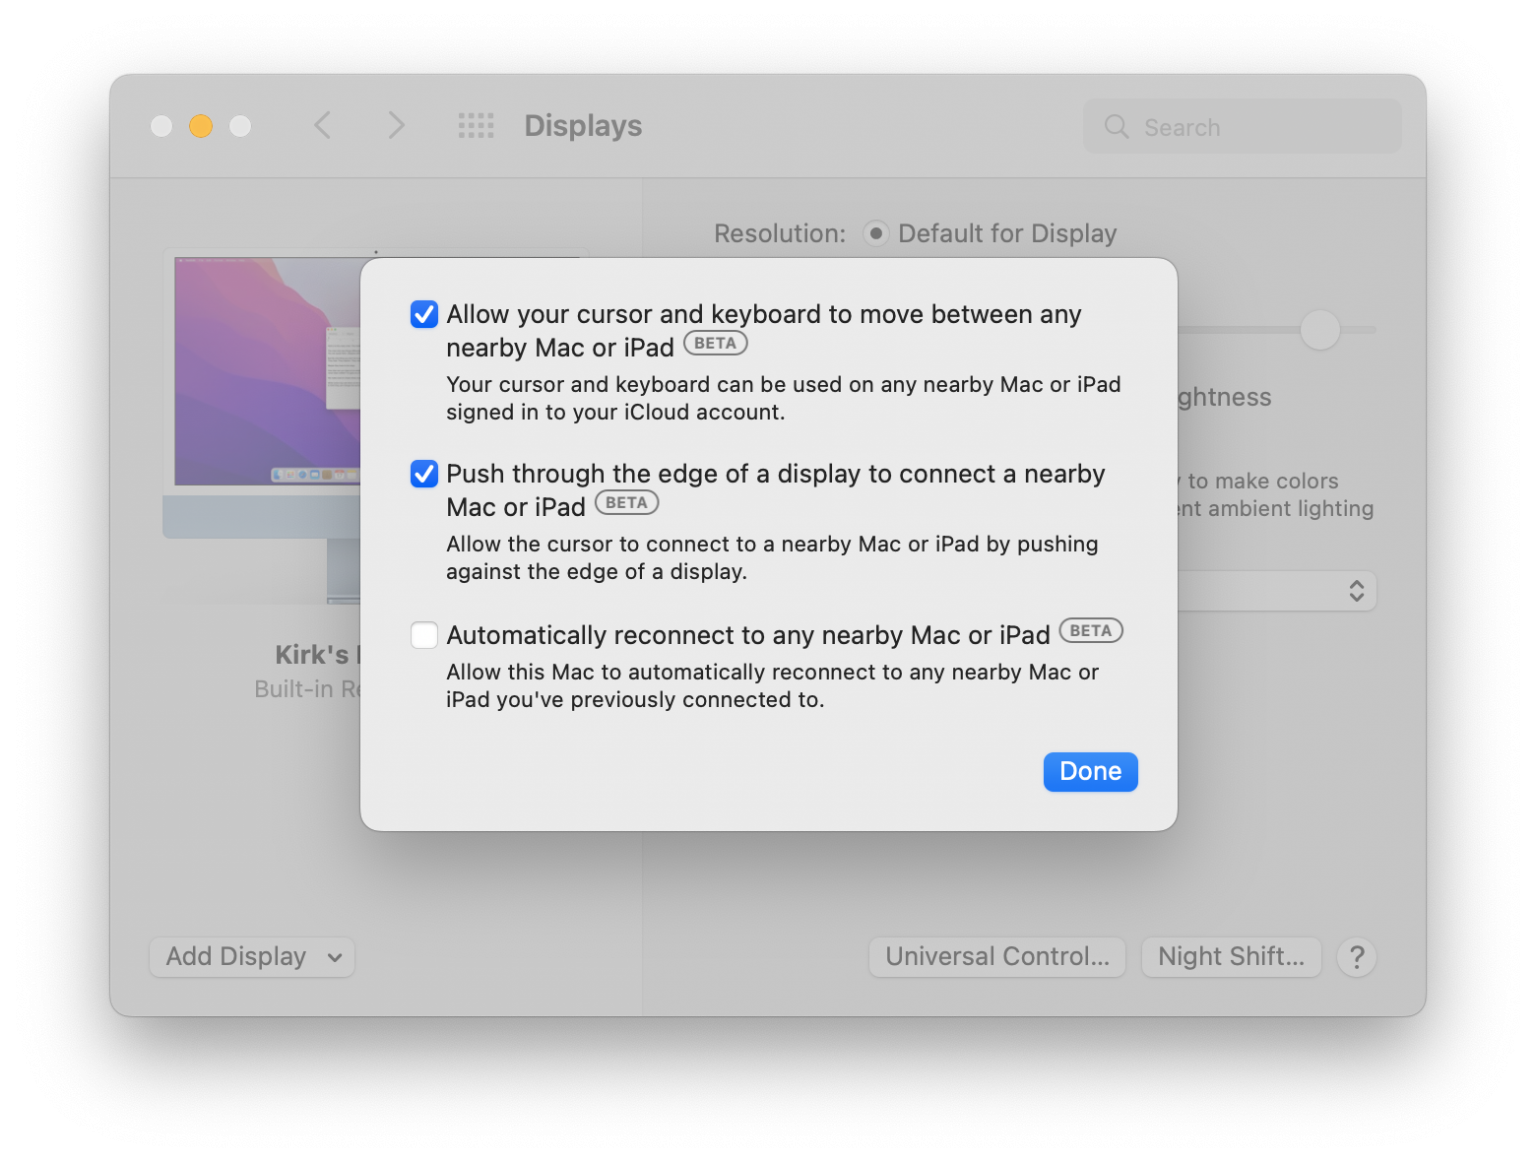The width and height of the screenshot is (1536, 1162).
Task: Click the BETA badge next to automatic reconnect
Action: coord(1090,630)
